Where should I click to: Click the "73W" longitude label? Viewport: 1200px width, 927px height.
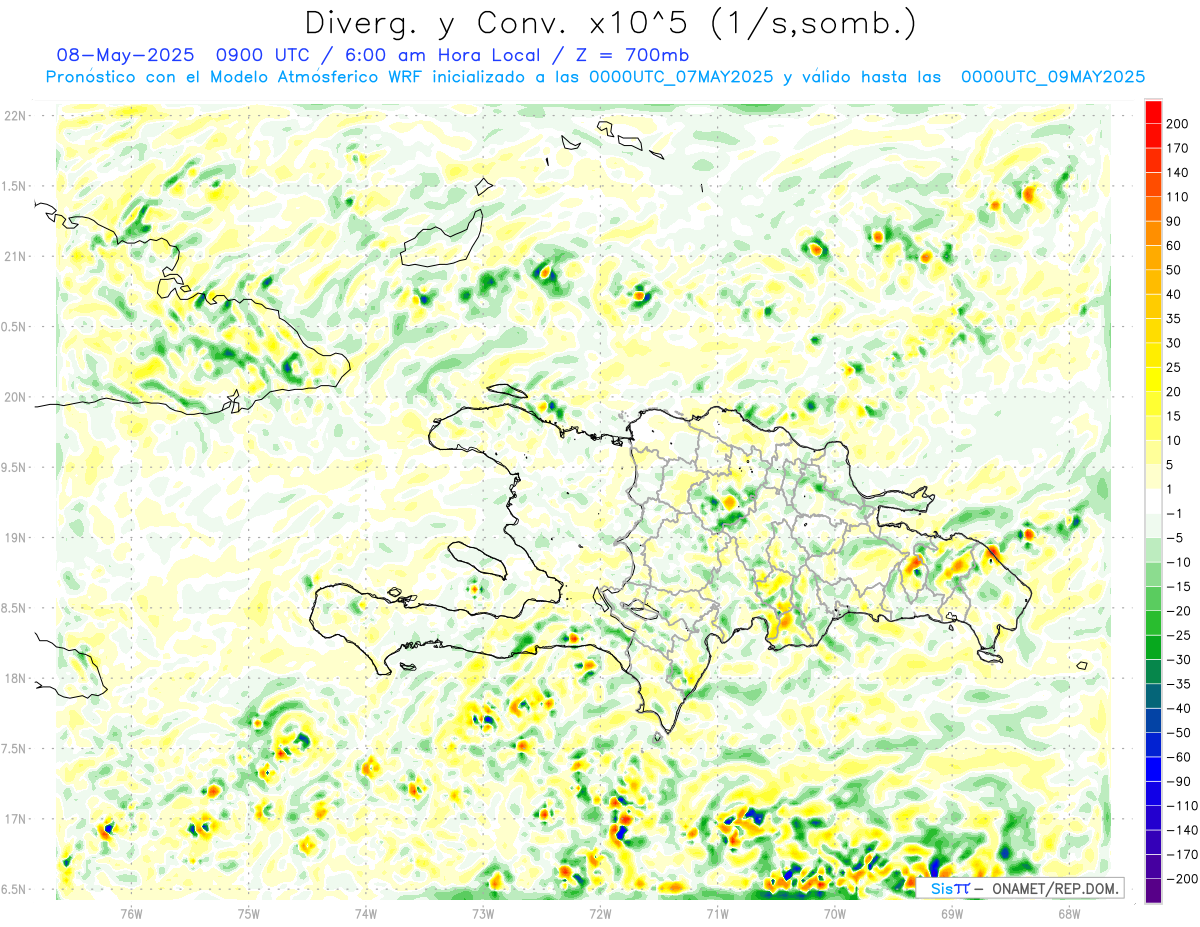point(483,913)
